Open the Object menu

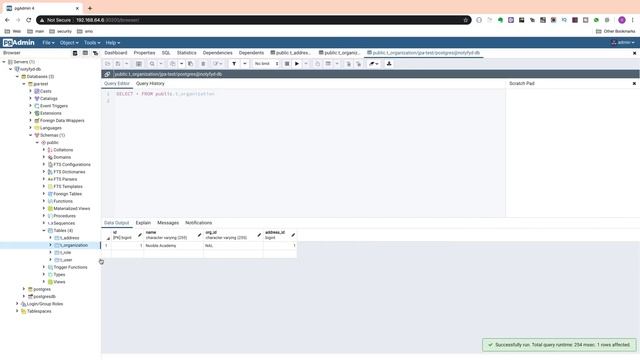click(69, 42)
